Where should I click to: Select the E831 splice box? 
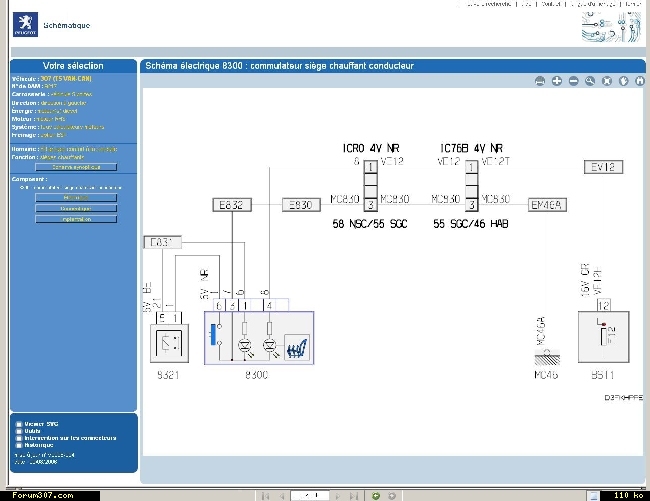(x=162, y=242)
